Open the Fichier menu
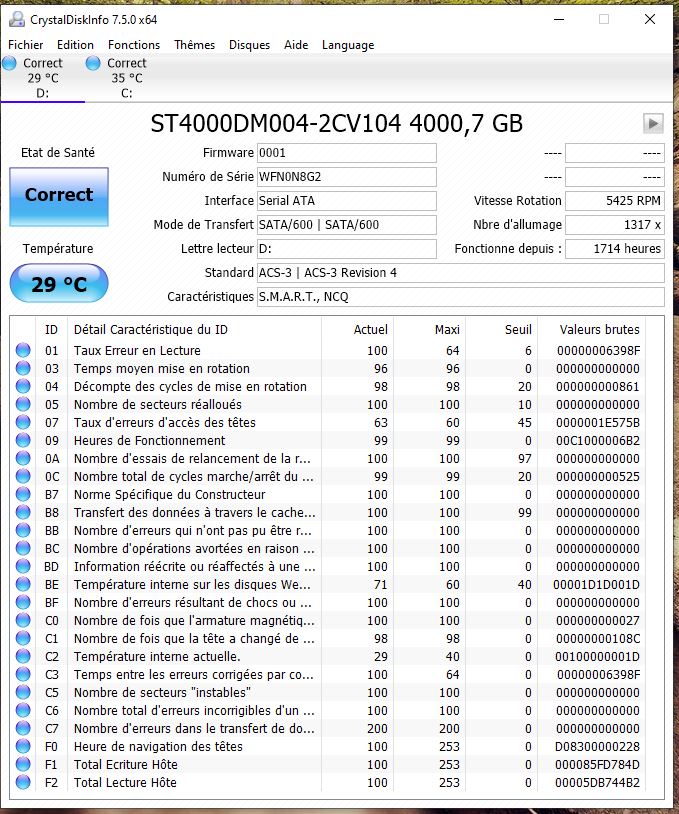Viewport: 679px width, 814px height. pos(25,45)
